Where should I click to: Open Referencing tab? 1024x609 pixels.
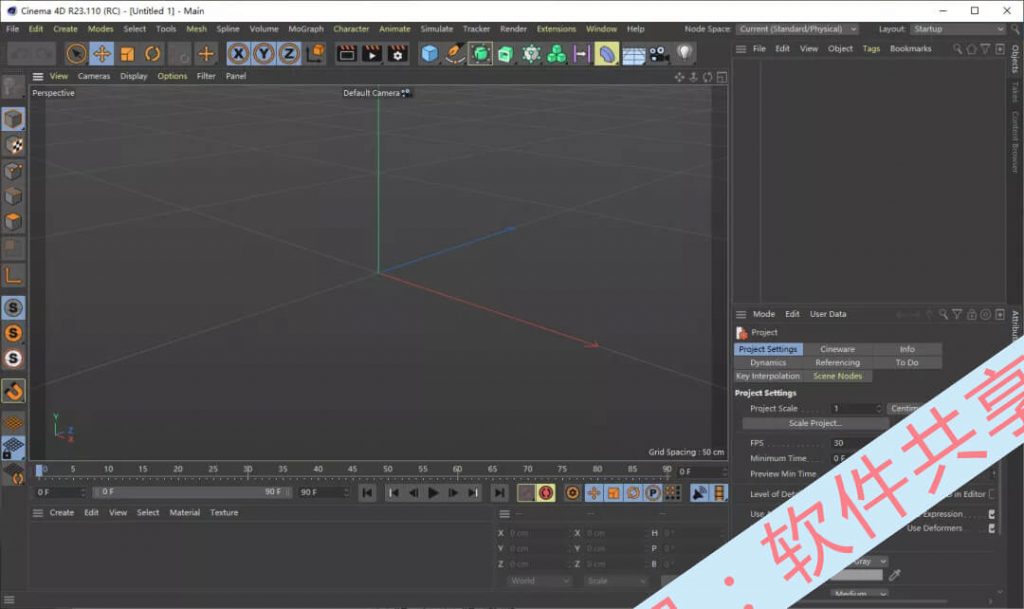pyautogui.click(x=837, y=362)
